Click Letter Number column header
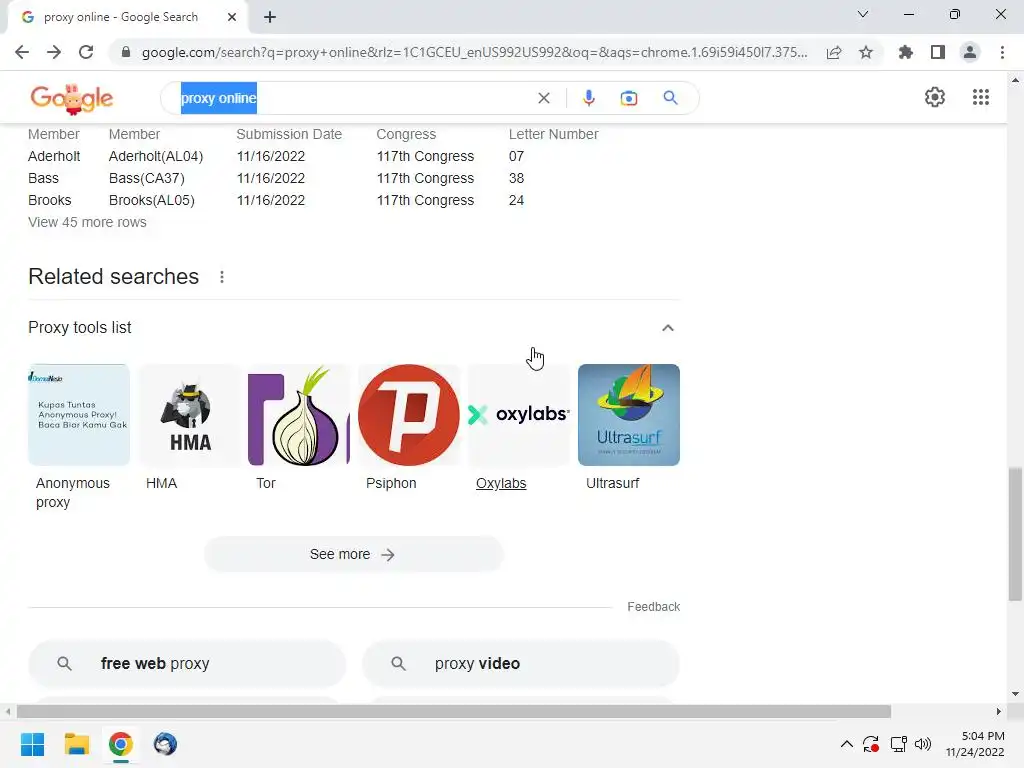1024x768 pixels. (554, 134)
